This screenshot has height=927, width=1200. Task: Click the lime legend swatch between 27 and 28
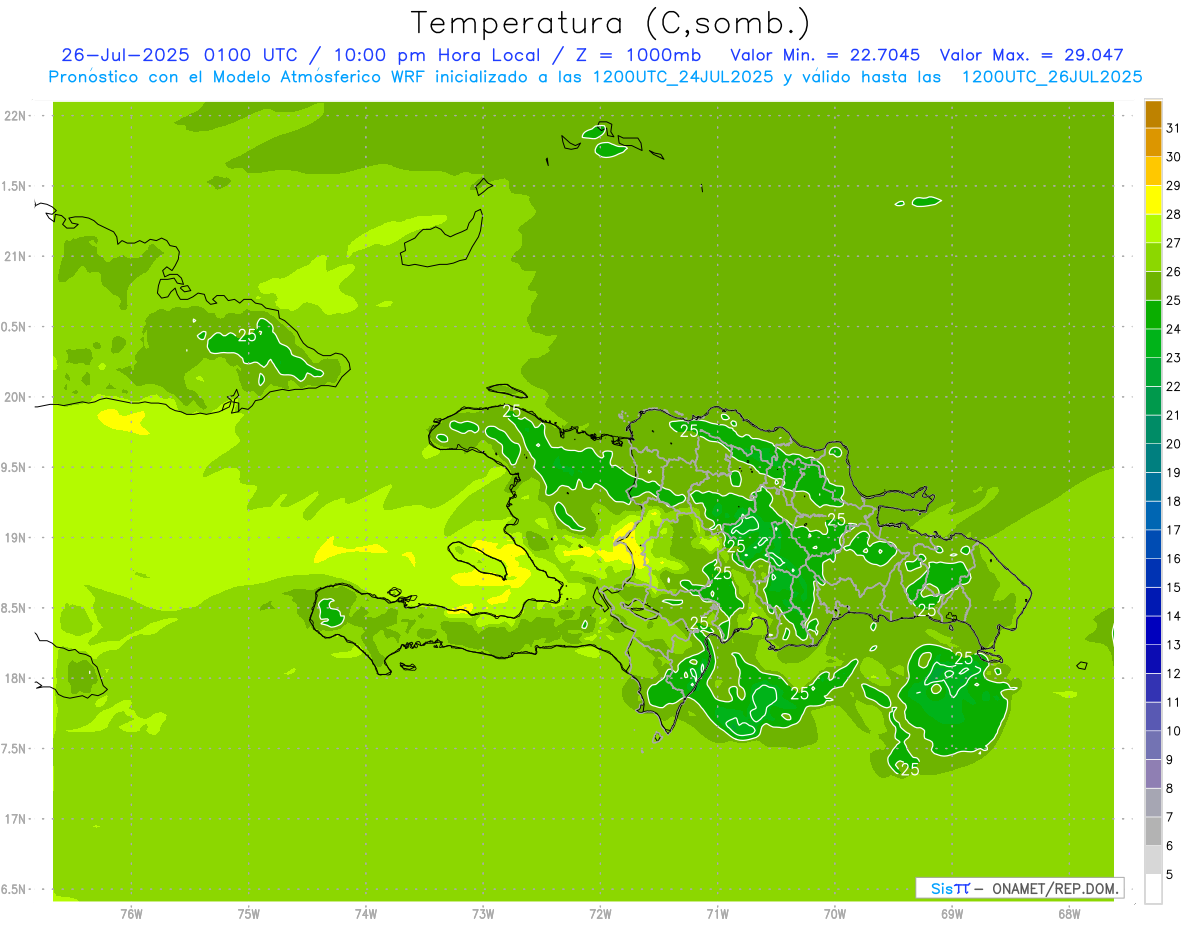coord(1153,228)
